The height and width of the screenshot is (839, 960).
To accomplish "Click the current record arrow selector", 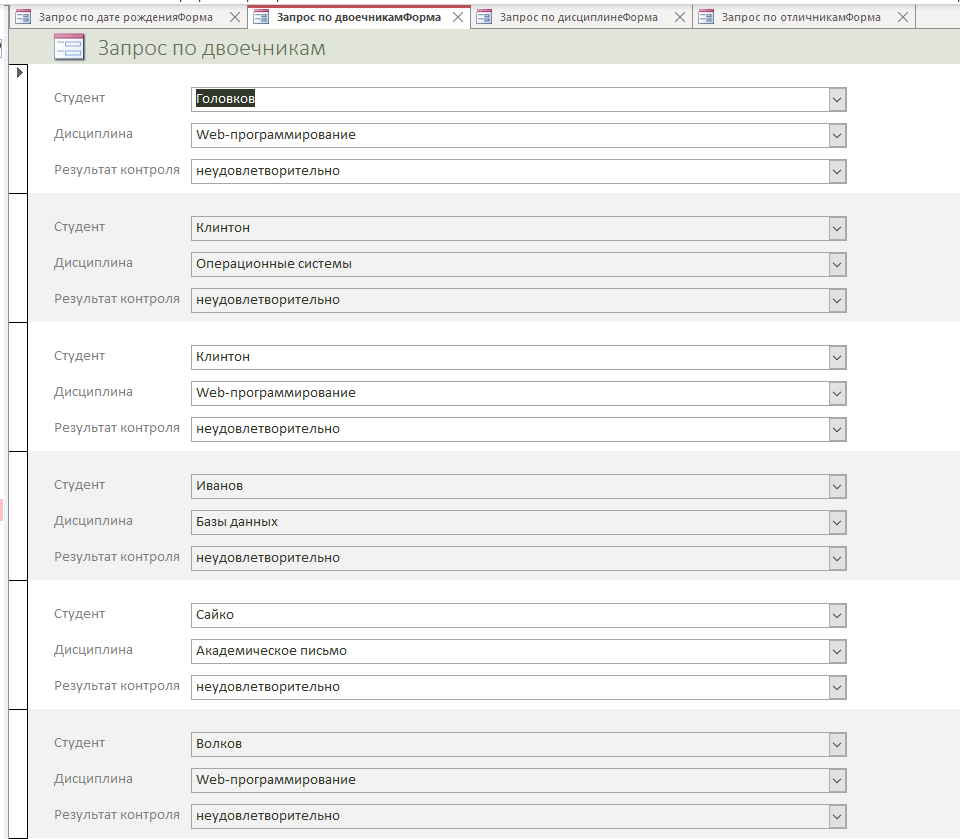I will point(20,72).
